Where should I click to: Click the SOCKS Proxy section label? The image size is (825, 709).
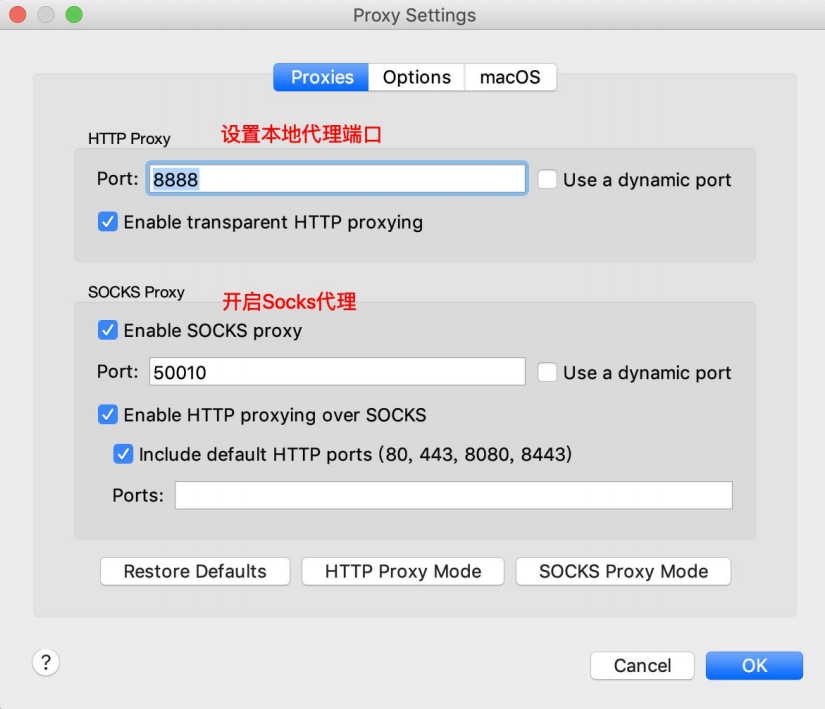(136, 292)
